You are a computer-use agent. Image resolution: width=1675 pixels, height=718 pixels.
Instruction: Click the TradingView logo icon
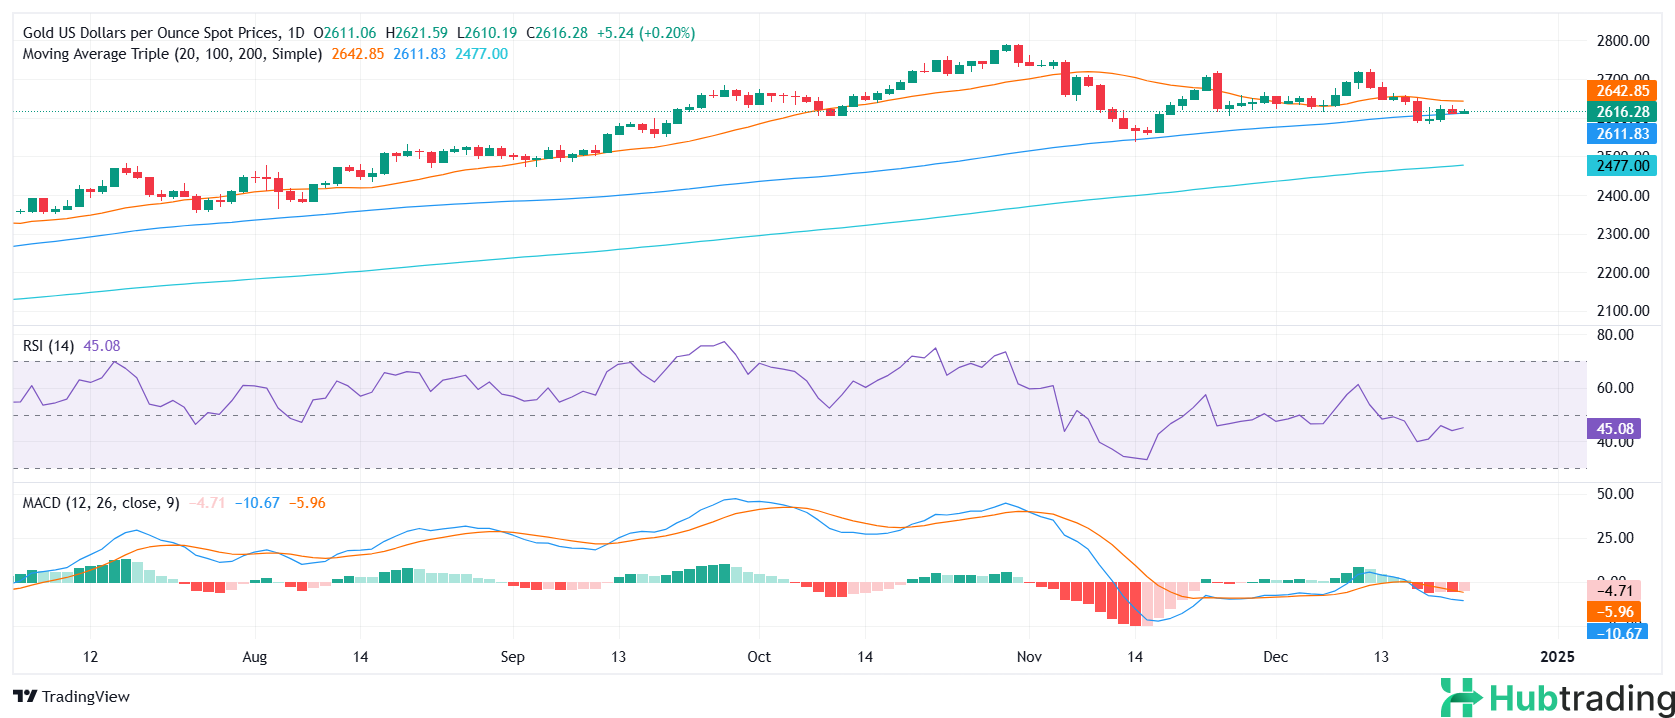pos(25,697)
